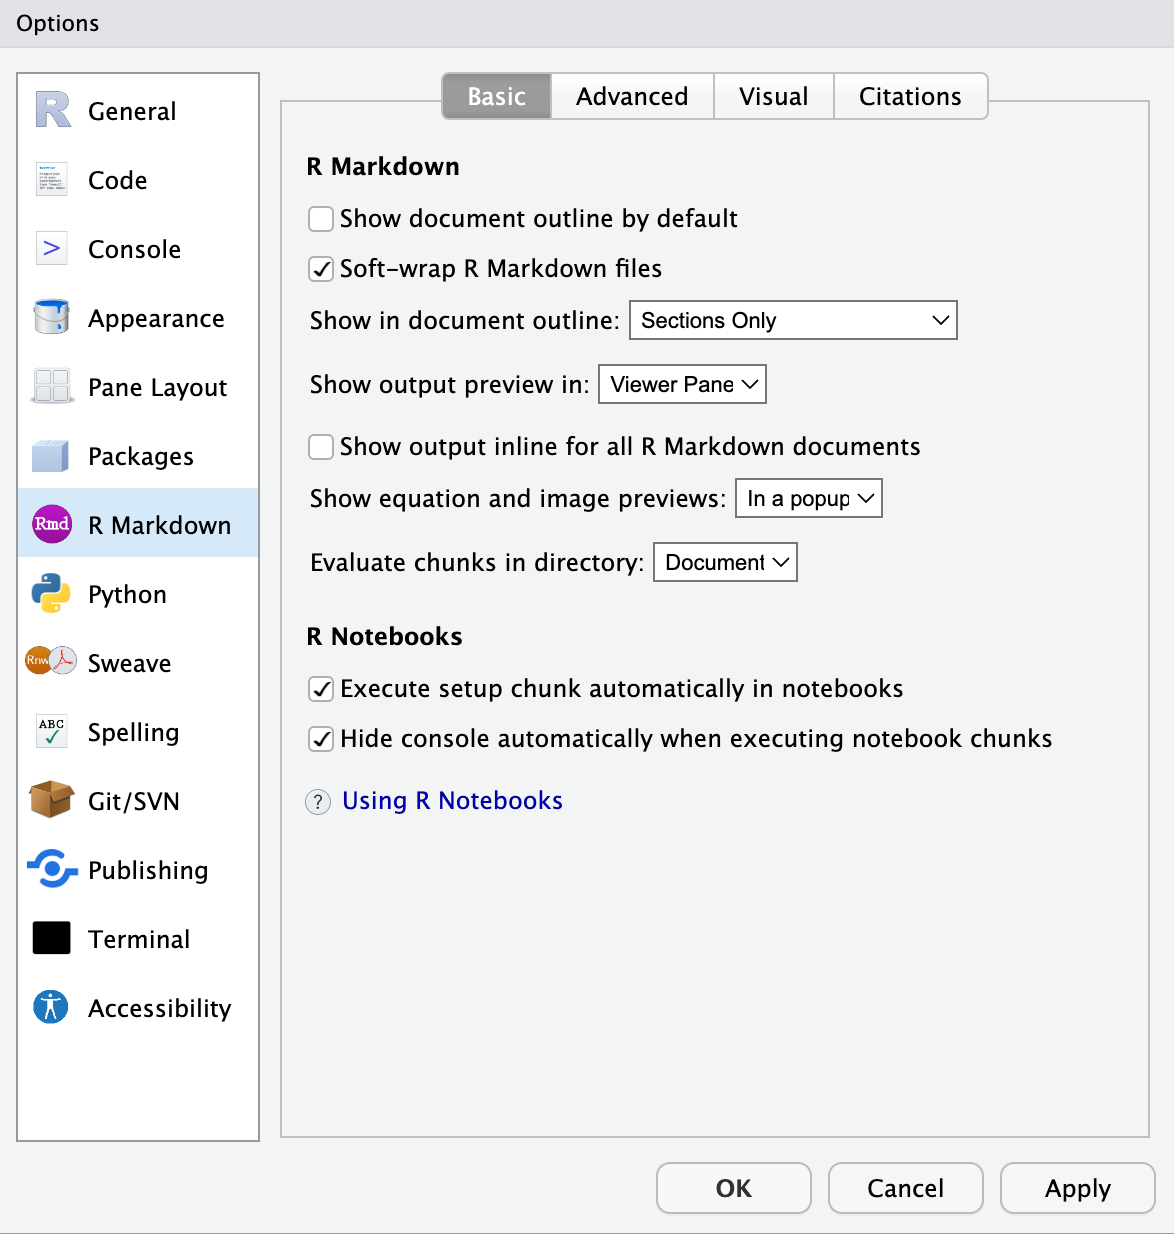The image size is (1174, 1234).
Task: Select the Sweave Rnw PDF icon
Action: pyautogui.click(x=51, y=661)
